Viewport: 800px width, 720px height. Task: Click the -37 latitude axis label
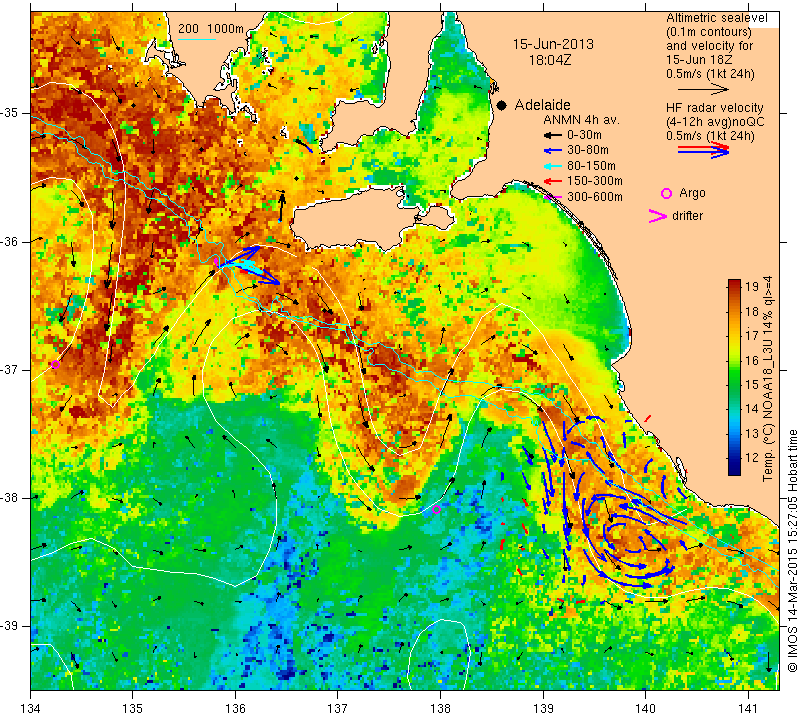click(x=9, y=369)
